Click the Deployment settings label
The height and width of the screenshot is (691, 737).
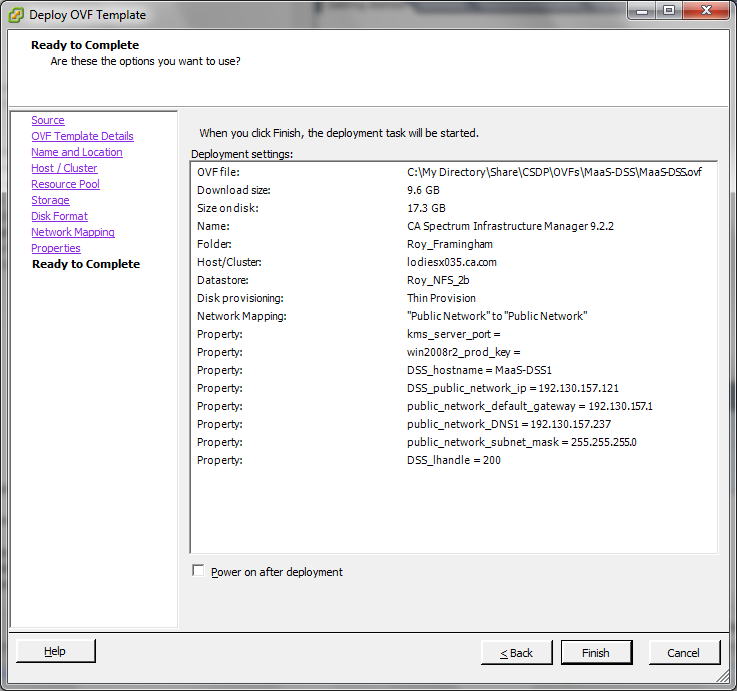pyautogui.click(x=242, y=154)
